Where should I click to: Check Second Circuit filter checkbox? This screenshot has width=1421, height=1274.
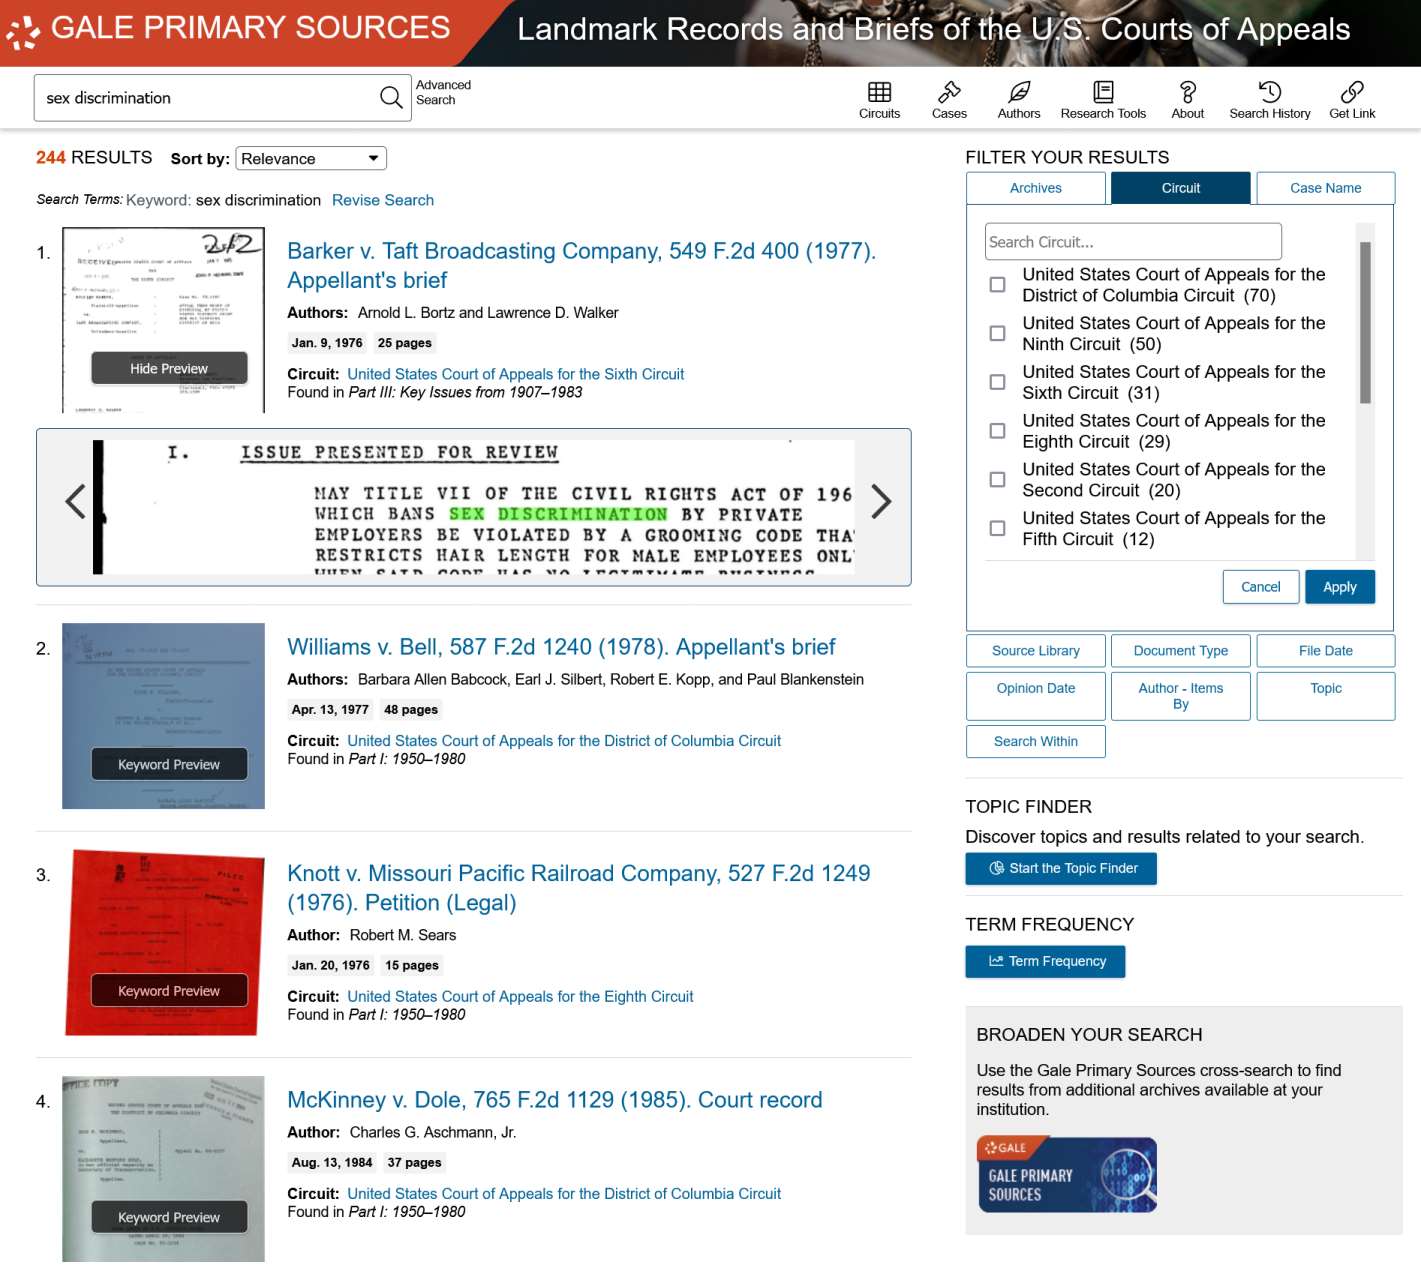[x=997, y=480]
